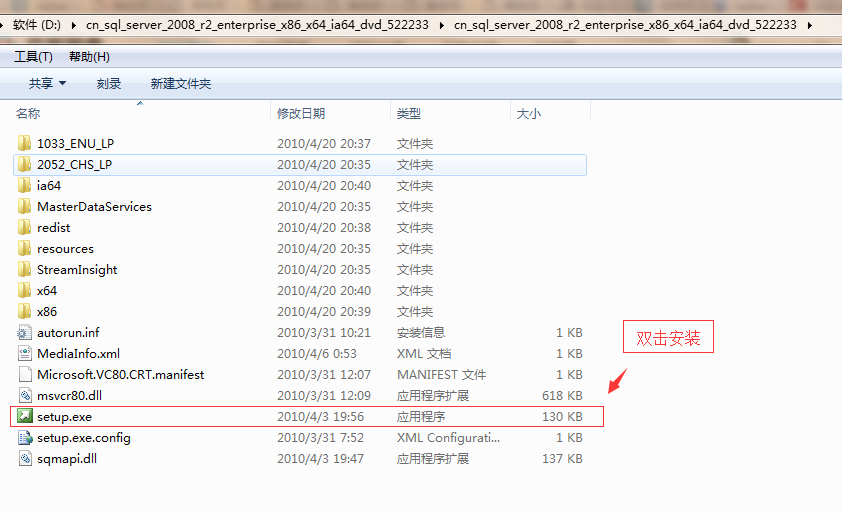Select the file name sqmapi.dll

[67, 459]
